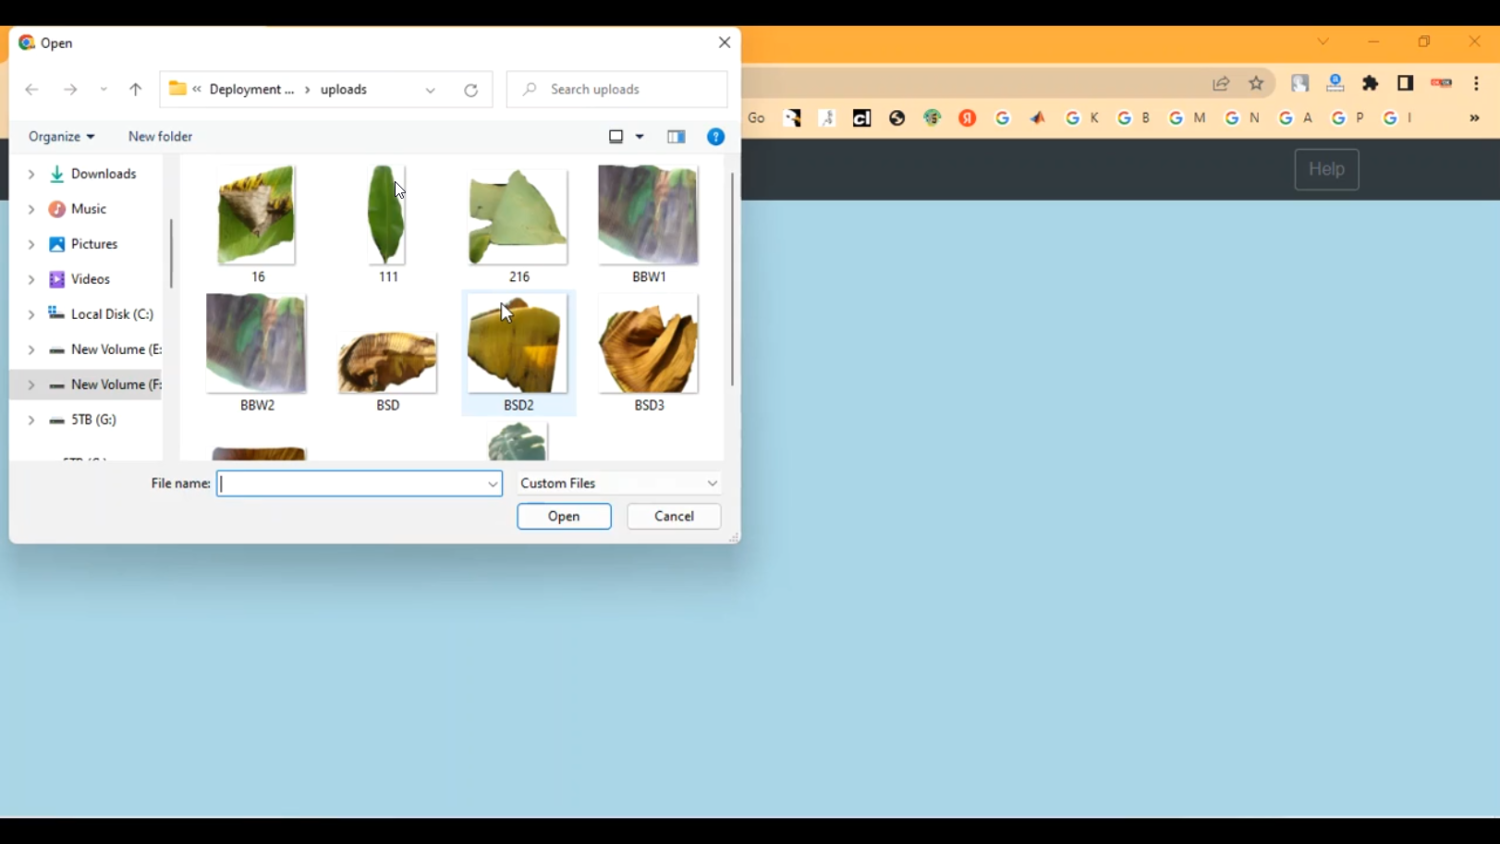Share this page icon in Chrome

[x=1221, y=84]
